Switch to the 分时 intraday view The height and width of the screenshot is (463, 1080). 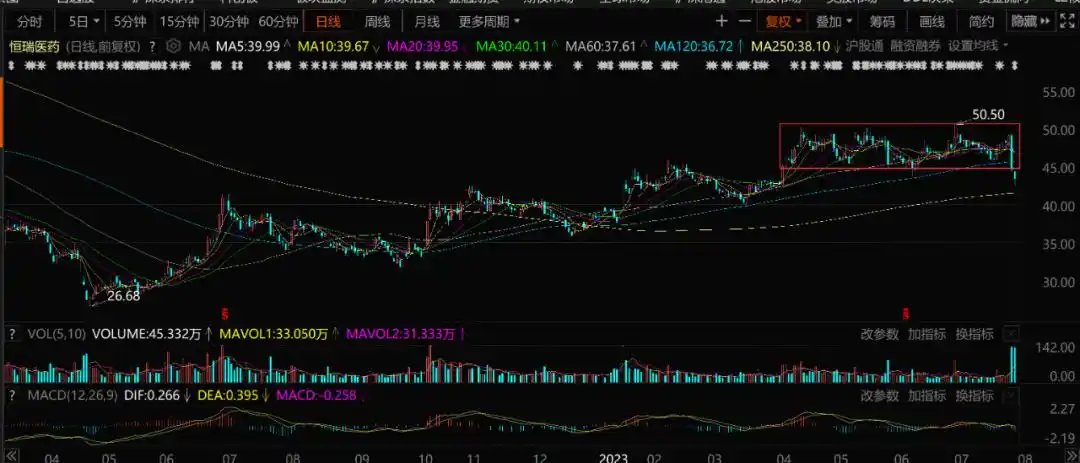point(30,22)
